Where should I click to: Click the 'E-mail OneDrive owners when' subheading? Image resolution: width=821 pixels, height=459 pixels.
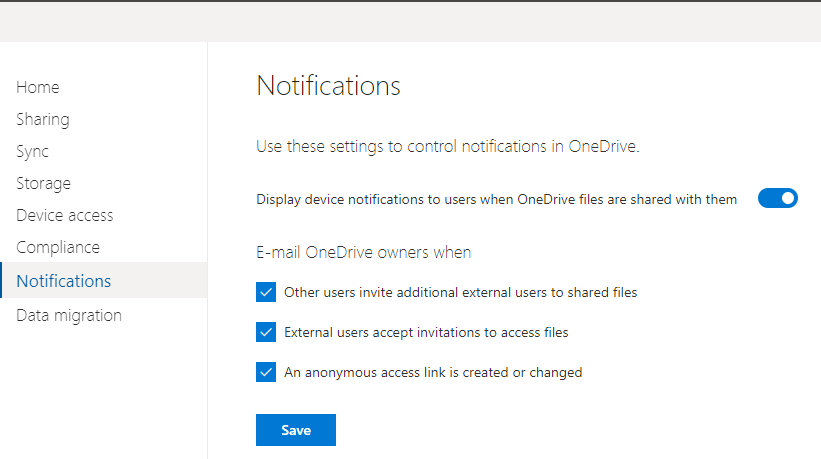[364, 252]
